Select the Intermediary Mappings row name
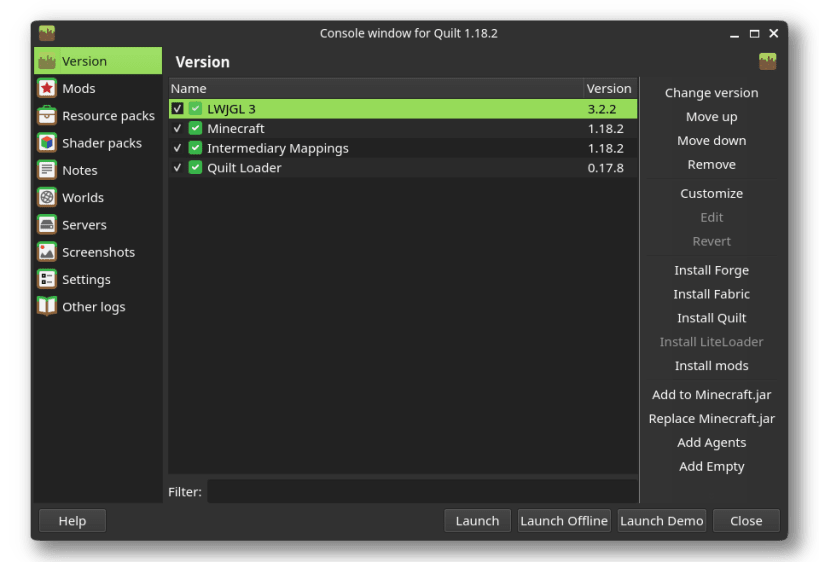This screenshot has width=819, height=562. point(278,148)
